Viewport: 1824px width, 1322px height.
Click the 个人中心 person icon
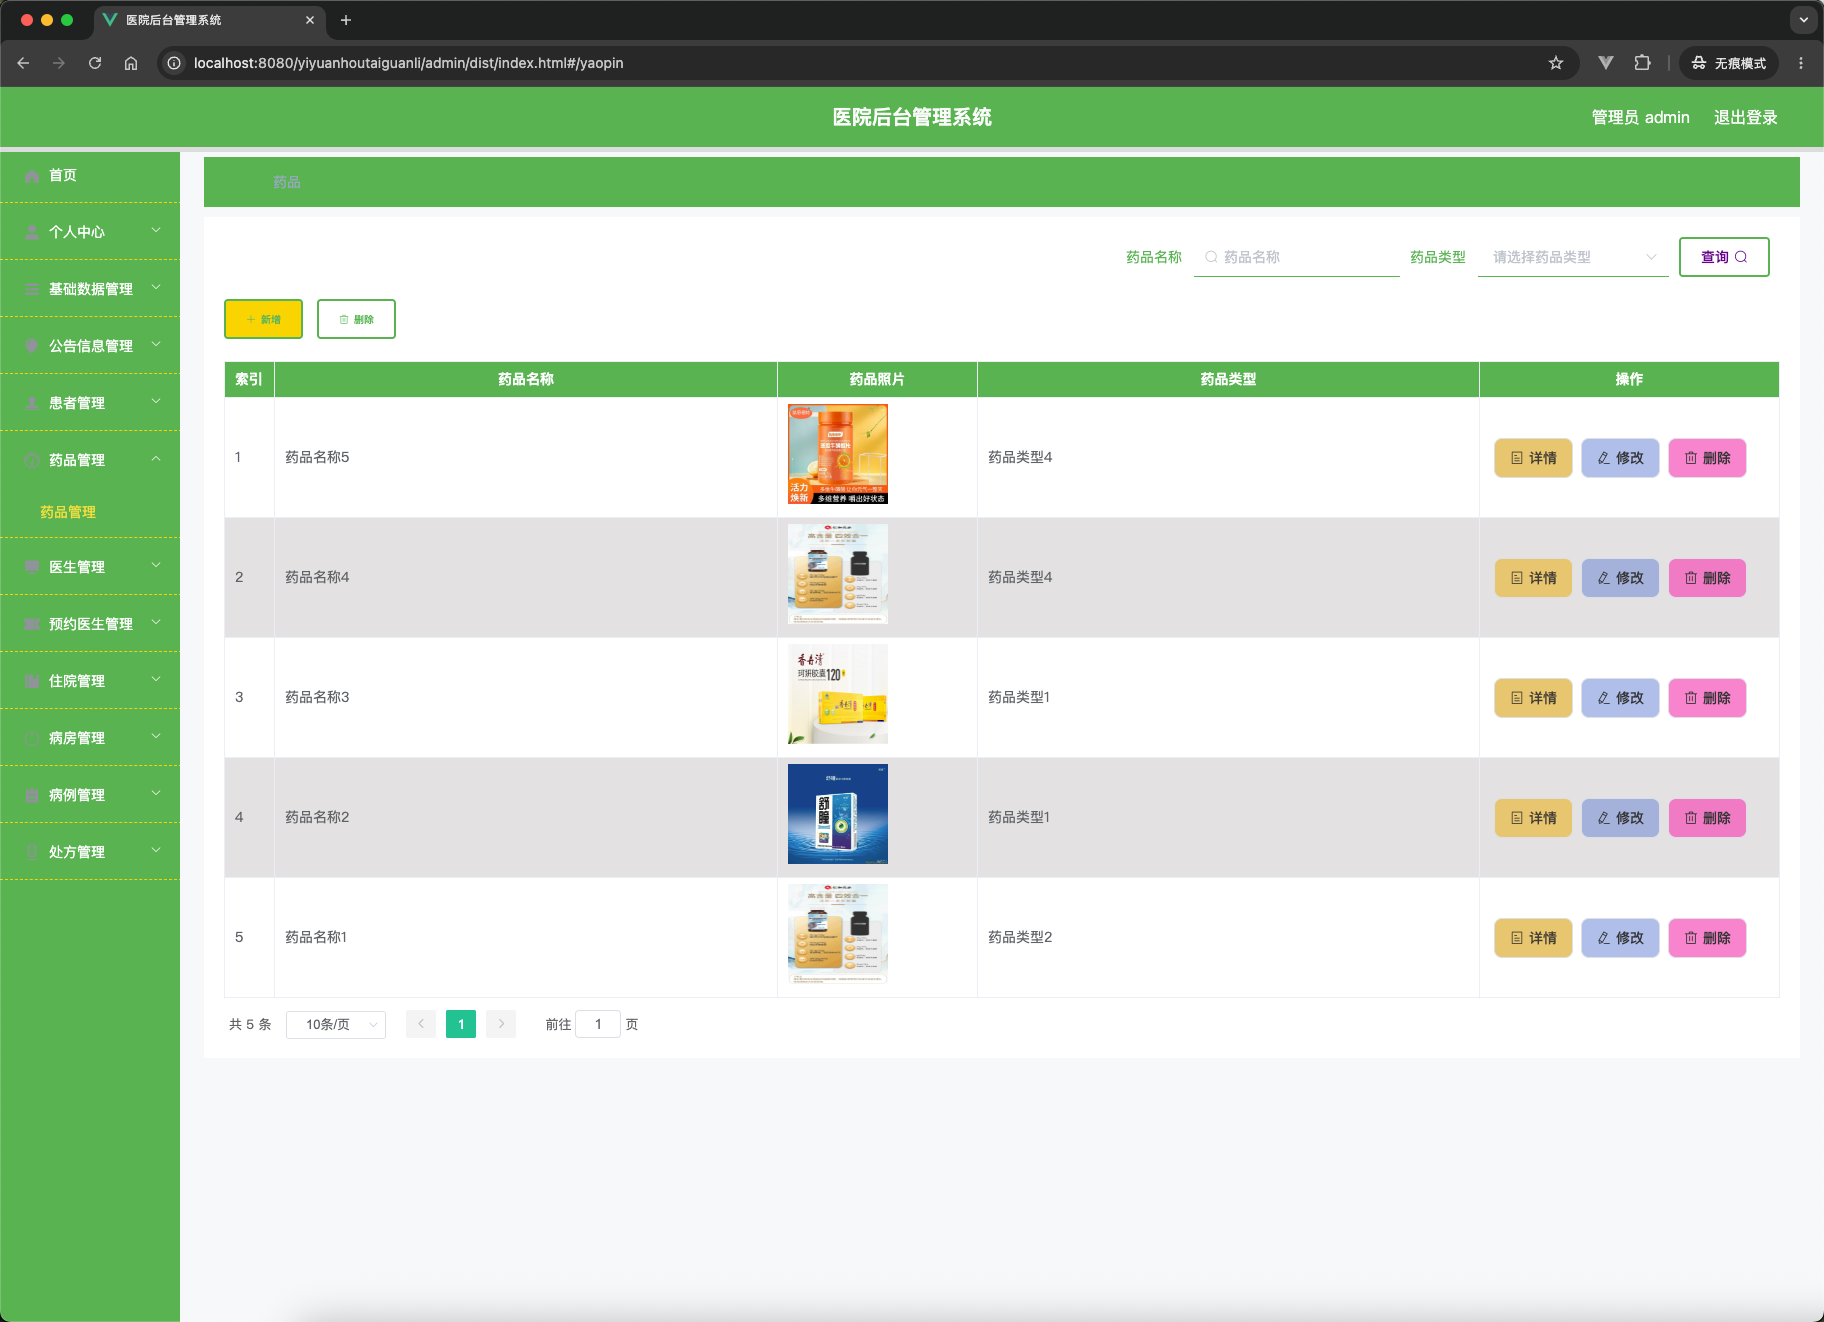pos(32,232)
